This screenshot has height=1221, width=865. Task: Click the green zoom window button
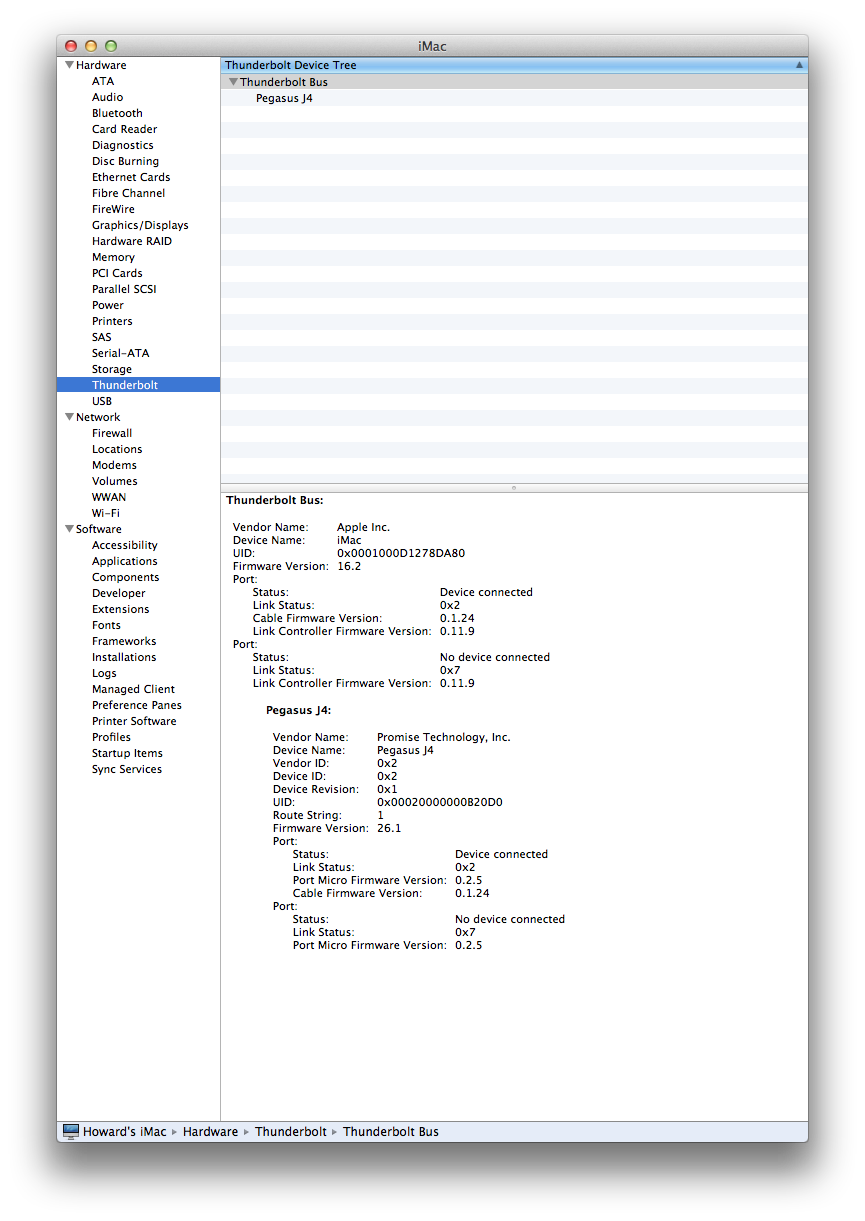(111, 46)
